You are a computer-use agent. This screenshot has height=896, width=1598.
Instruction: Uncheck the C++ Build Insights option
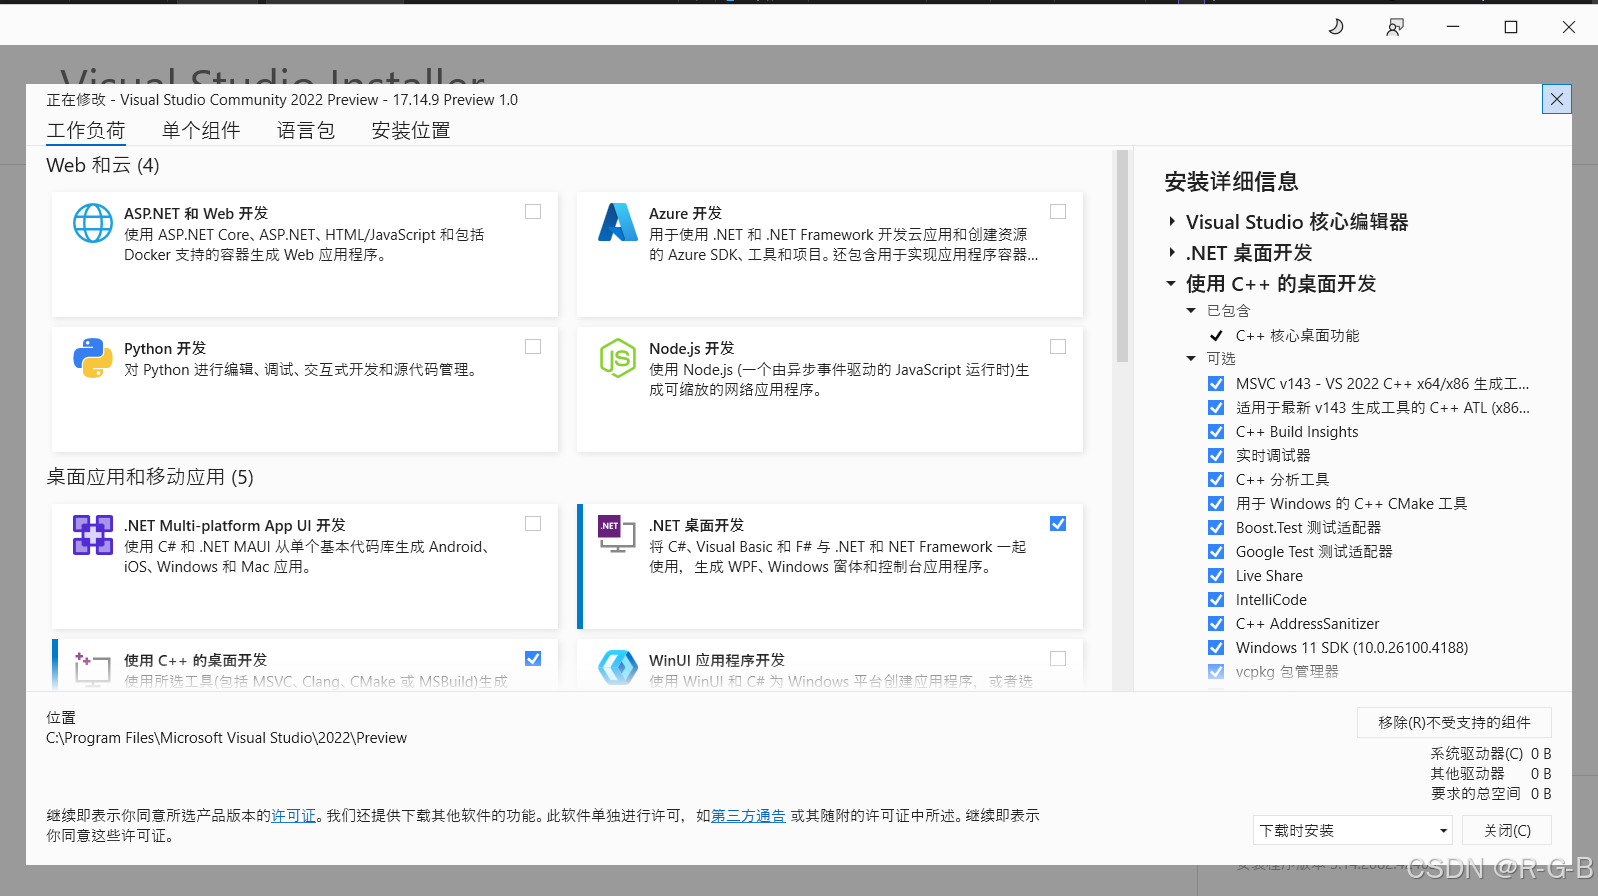[x=1216, y=432]
